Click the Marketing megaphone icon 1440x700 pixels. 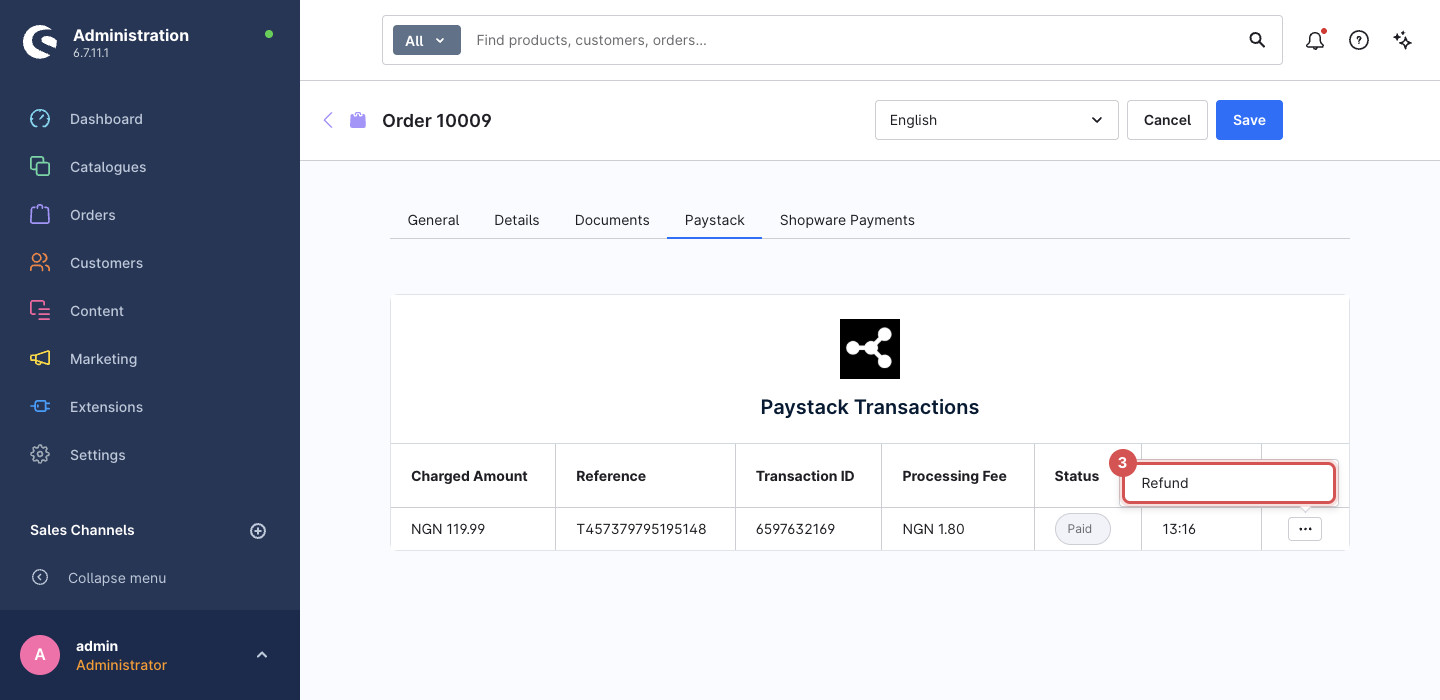(40, 359)
